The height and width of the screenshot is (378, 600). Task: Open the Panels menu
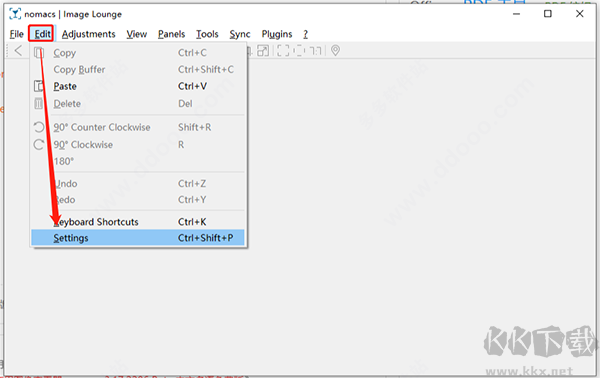point(171,34)
